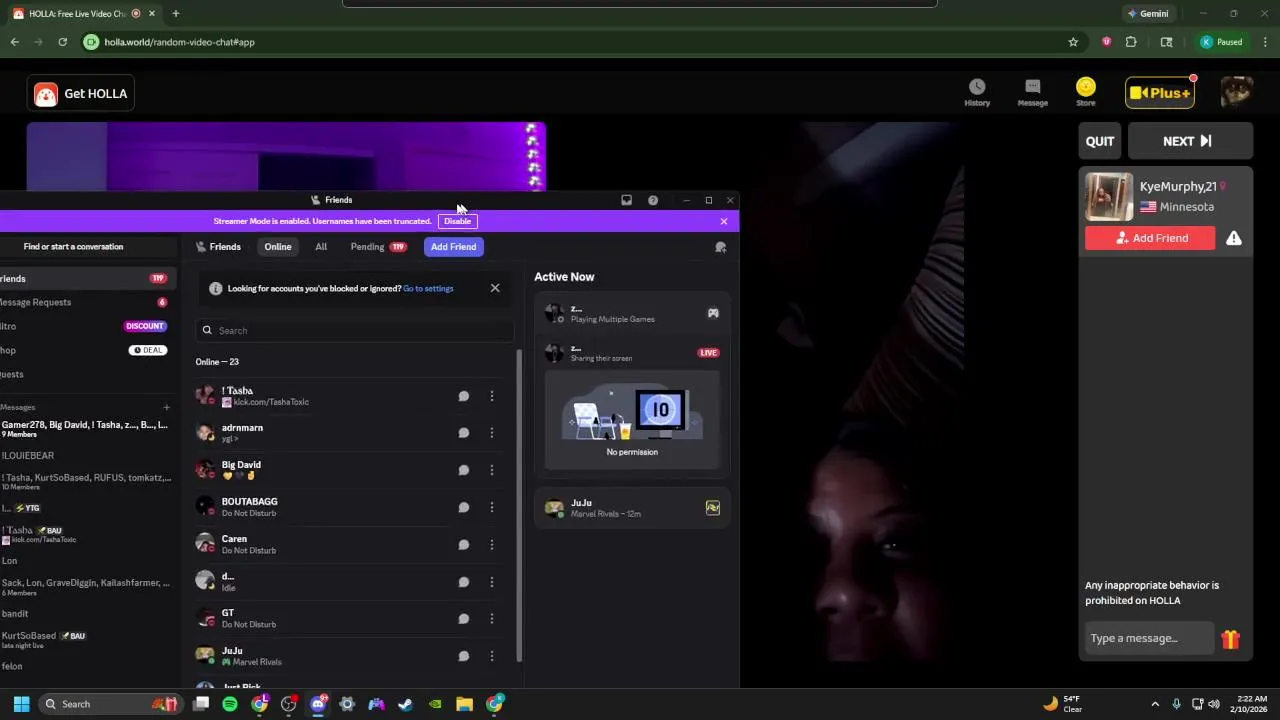Open more options for BOUTABAGG
The width and height of the screenshot is (1280, 720).
492,507
